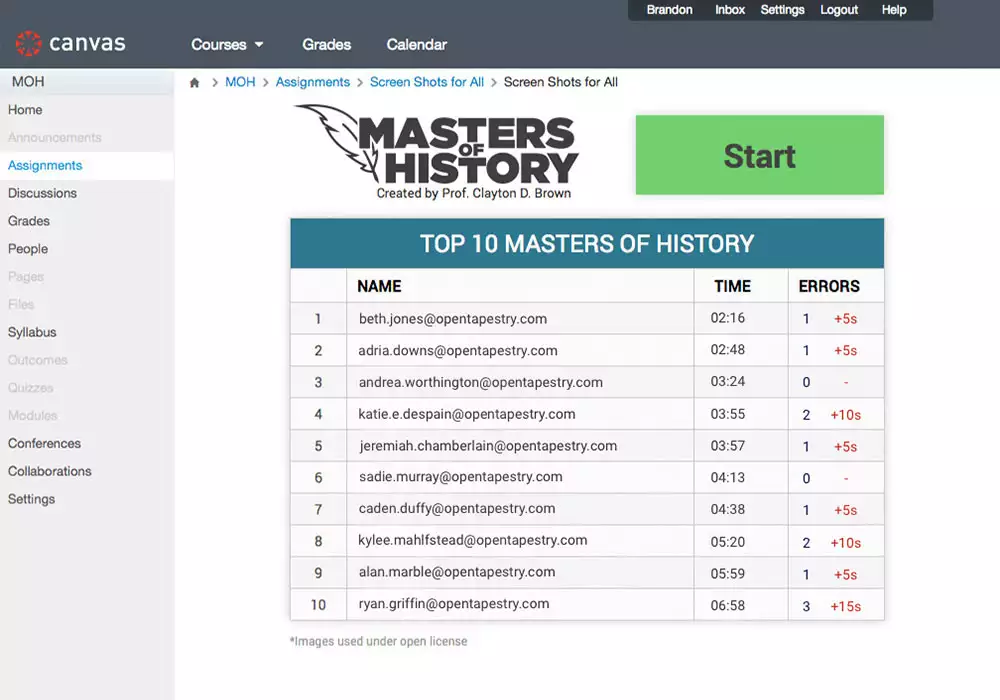1000x700 pixels.
Task: Click the 06:58 time cell
Action: [728, 606]
